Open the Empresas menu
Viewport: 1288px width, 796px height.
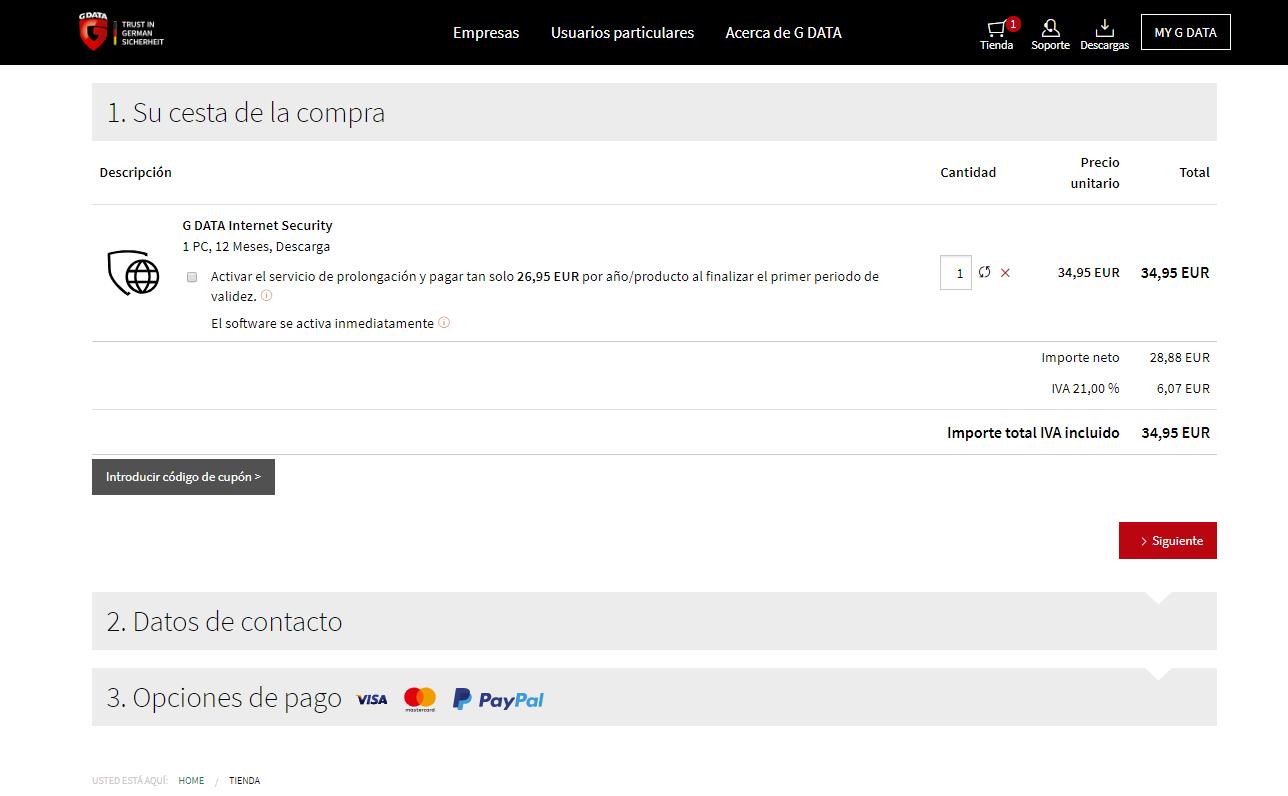[486, 33]
